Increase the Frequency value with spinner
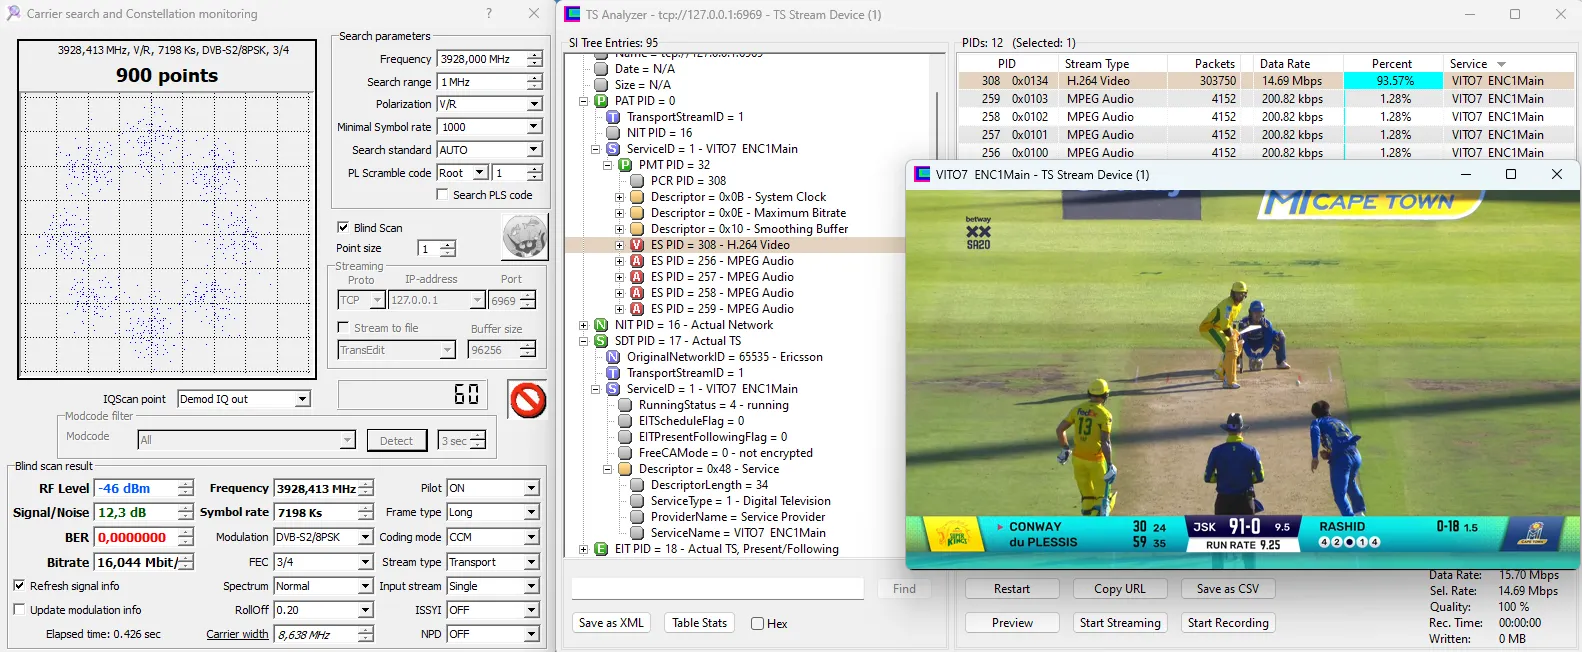 click(x=535, y=55)
